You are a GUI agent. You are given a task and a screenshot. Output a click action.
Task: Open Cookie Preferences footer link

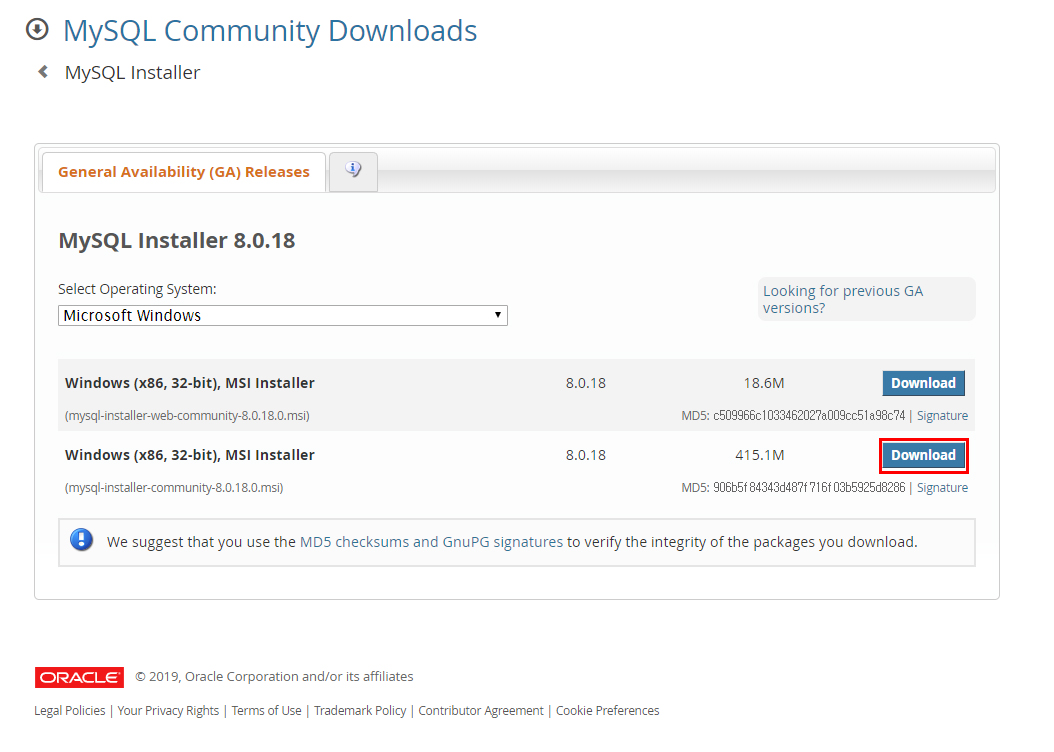pyautogui.click(x=608, y=710)
